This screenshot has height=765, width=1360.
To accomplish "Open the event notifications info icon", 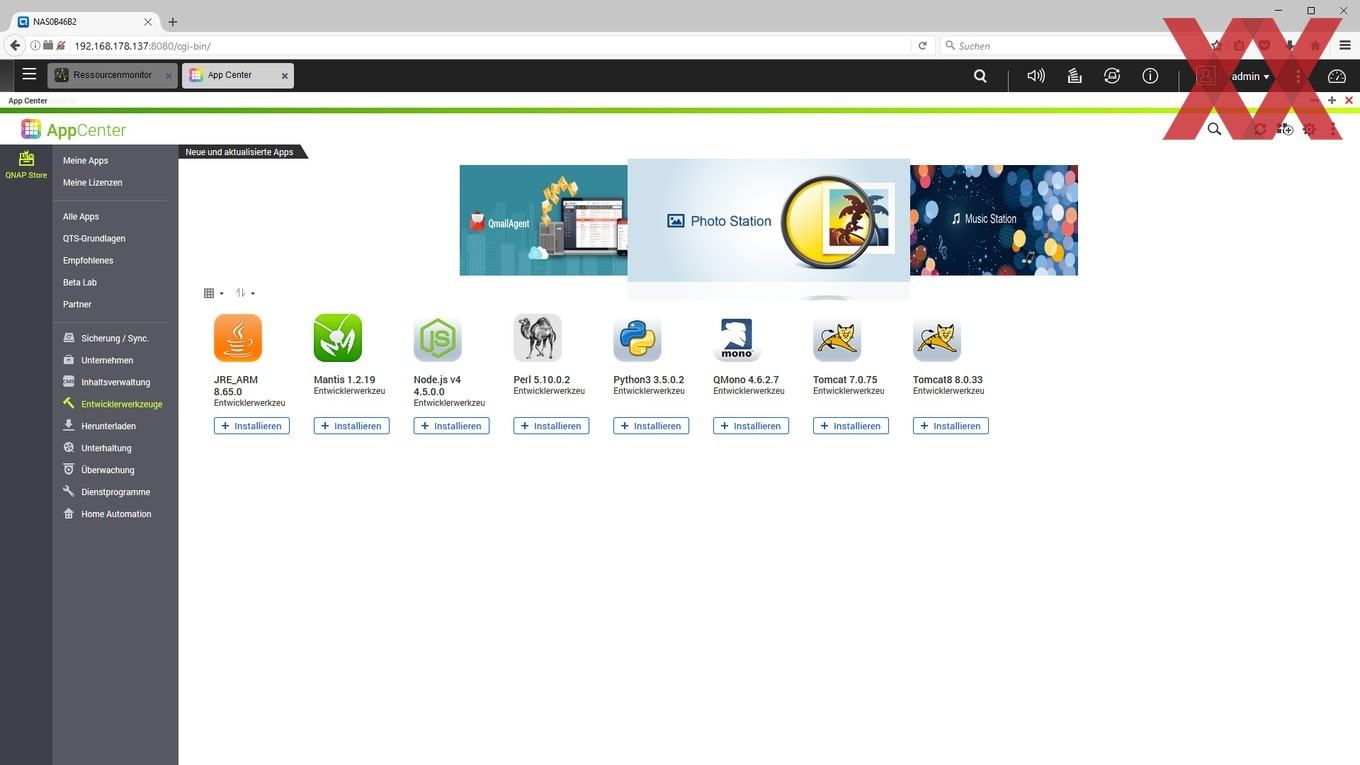I will tap(1150, 75).
